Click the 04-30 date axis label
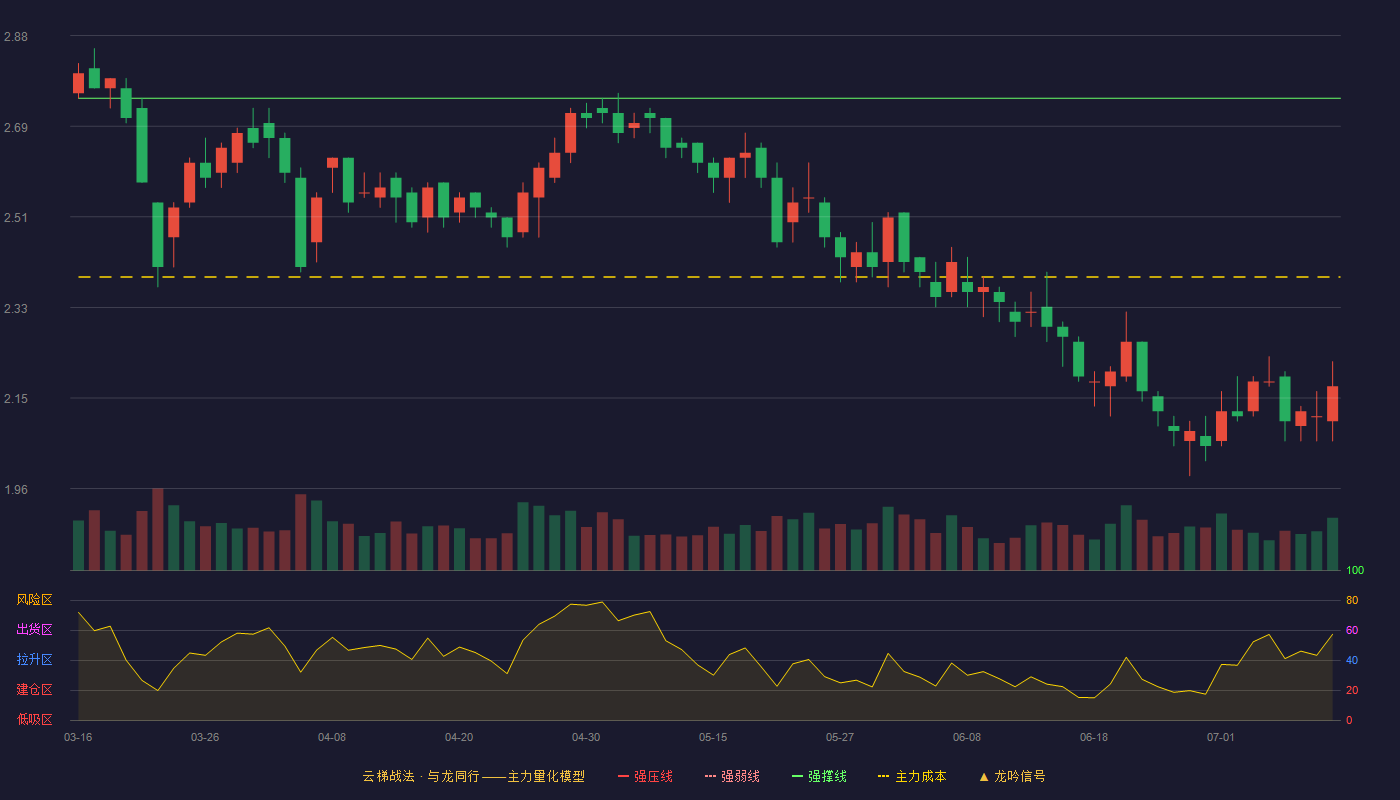The height and width of the screenshot is (800, 1400). tap(586, 737)
